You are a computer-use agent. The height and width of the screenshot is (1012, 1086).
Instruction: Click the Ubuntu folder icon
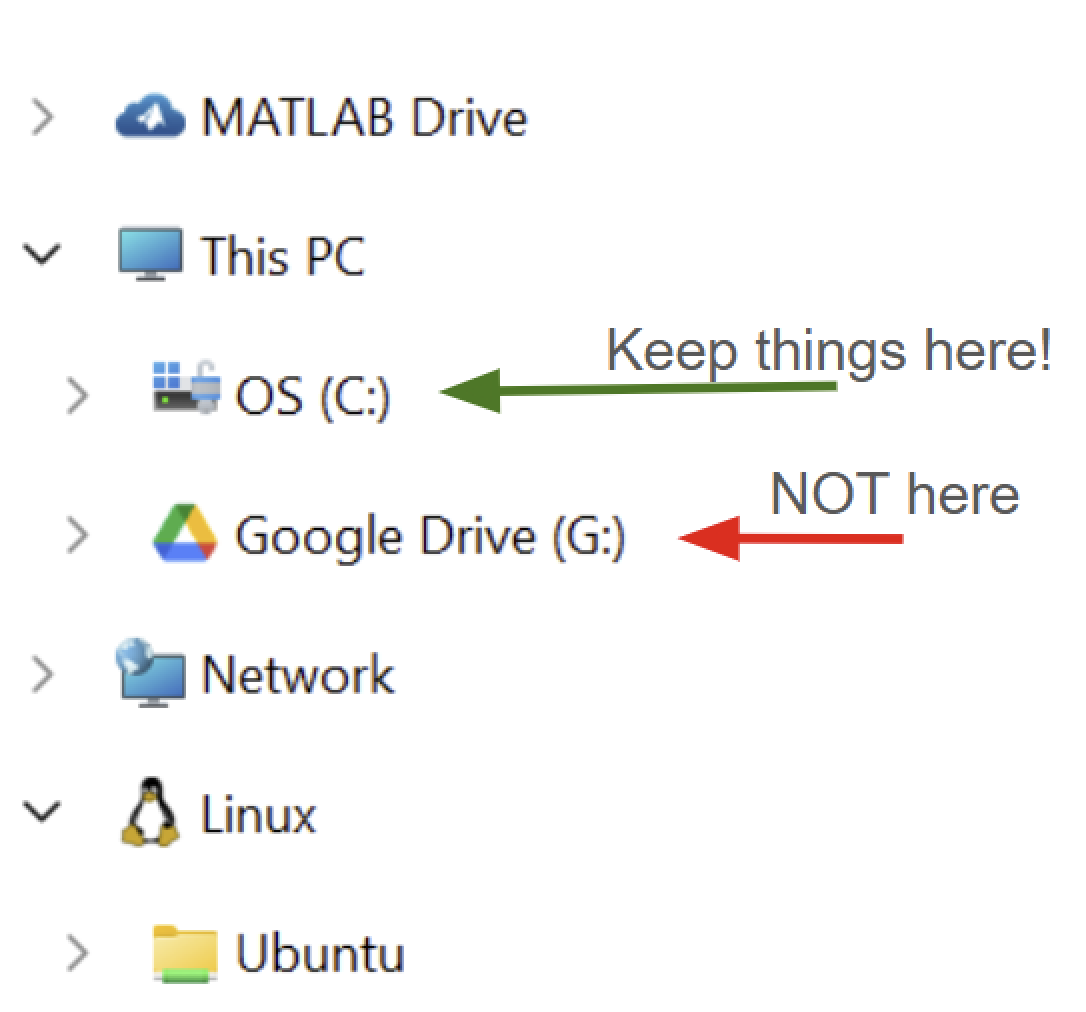[185, 953]
